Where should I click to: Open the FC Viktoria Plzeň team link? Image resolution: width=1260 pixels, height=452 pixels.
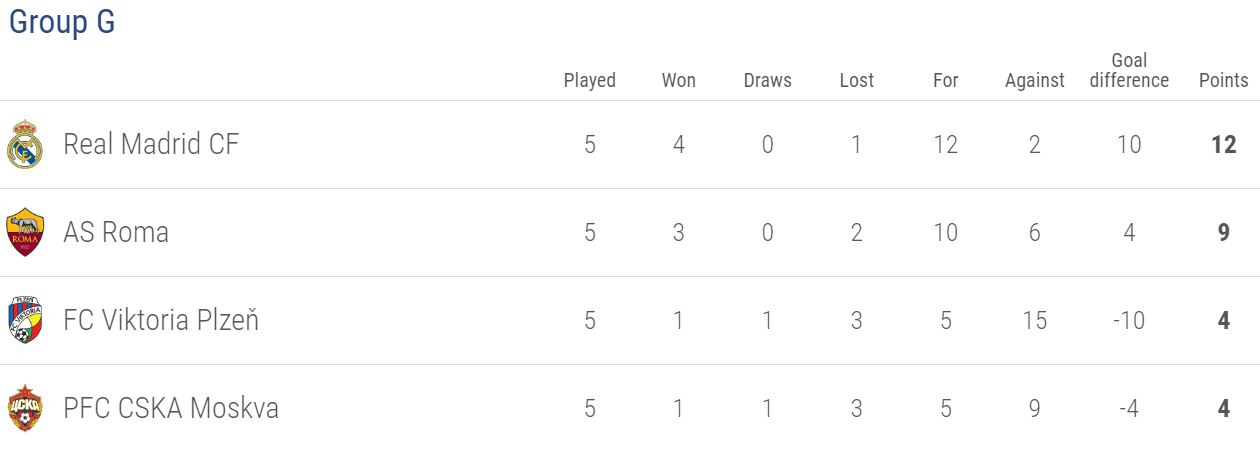pyautogui.click(x=161, y=320)
